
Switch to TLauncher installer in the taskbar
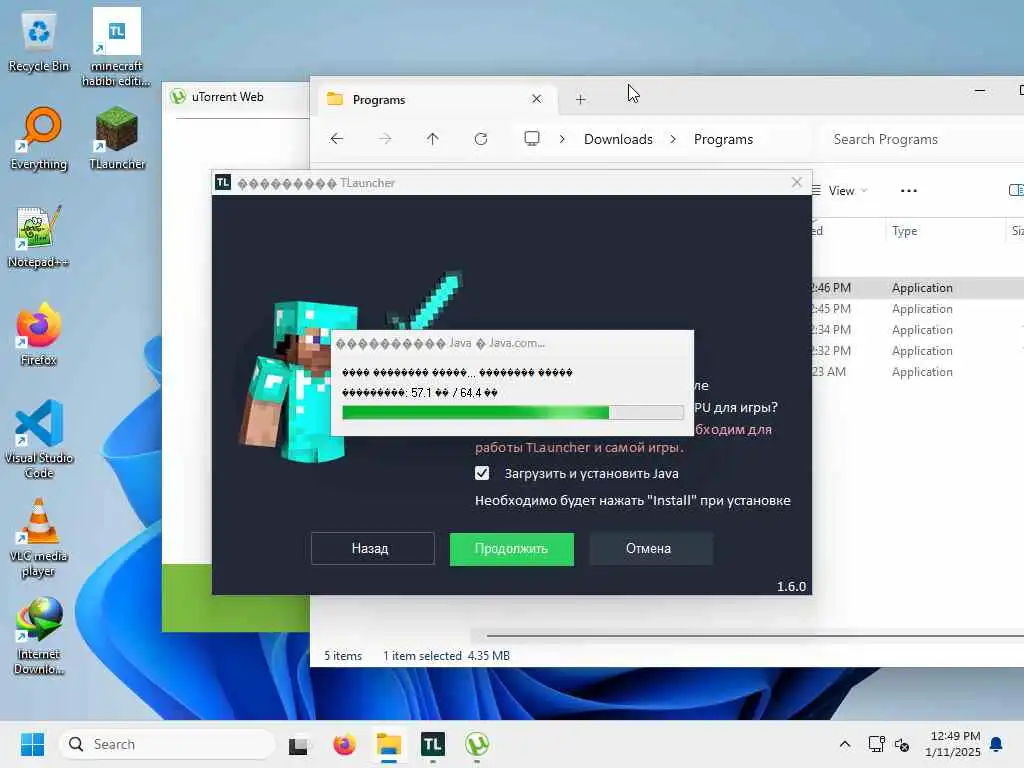point(432,744)
